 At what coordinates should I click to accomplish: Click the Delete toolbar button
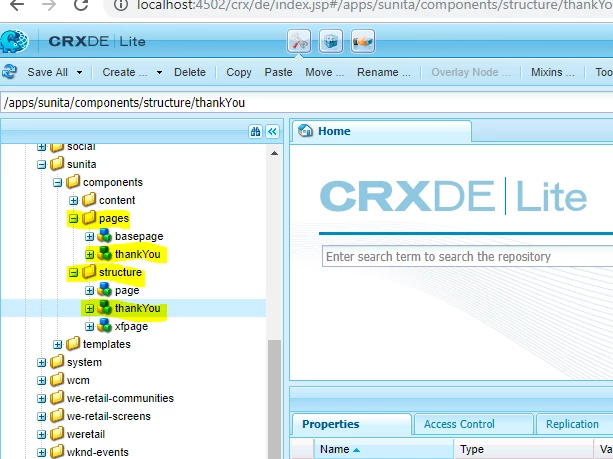[x=190, y=72]
